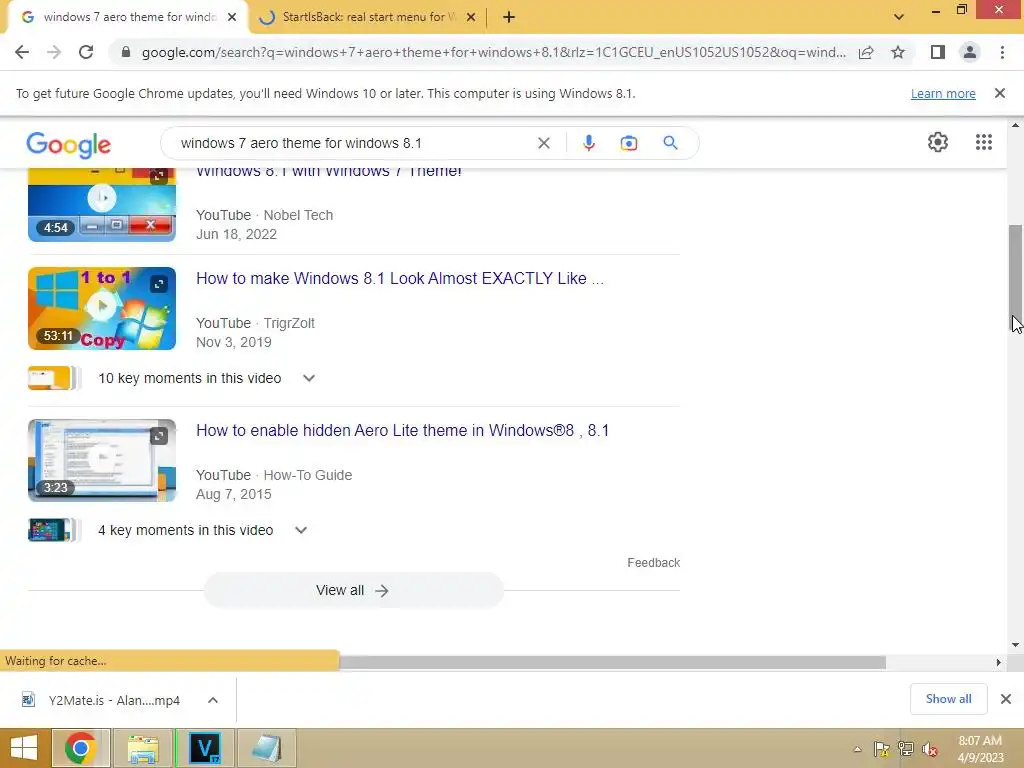The height and width of the screenshot is (768, 1024).
Task: Open the tab search dropdown
Action: 899,17
